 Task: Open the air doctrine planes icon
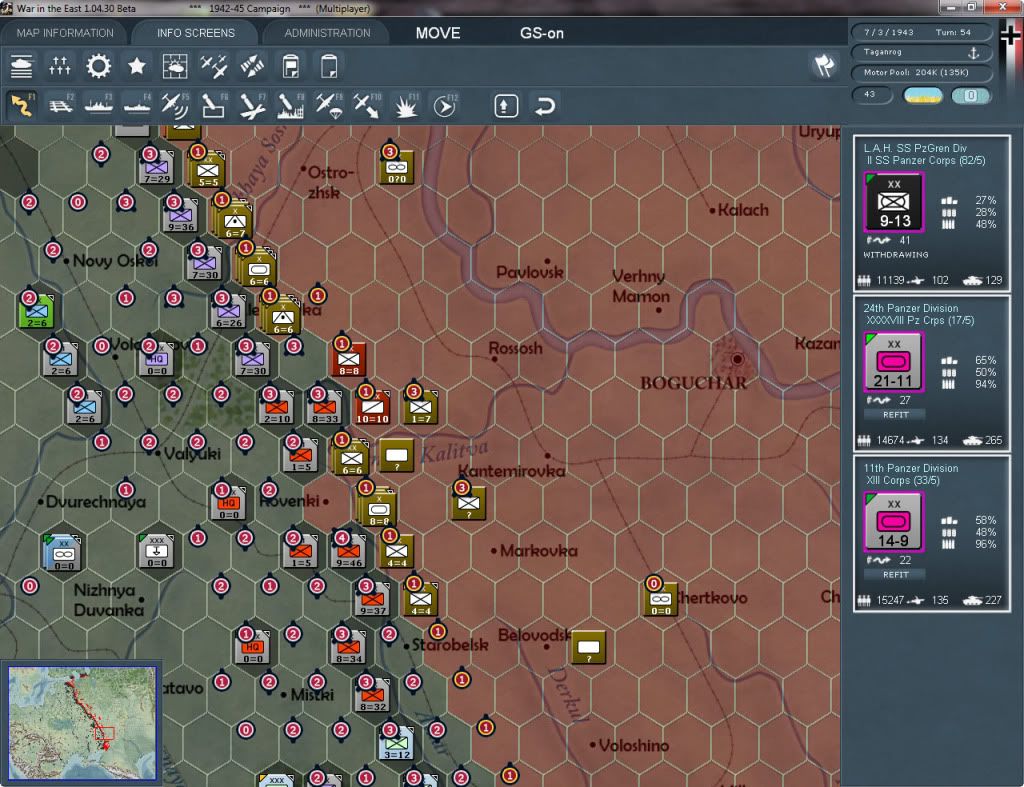click(214, 66)
